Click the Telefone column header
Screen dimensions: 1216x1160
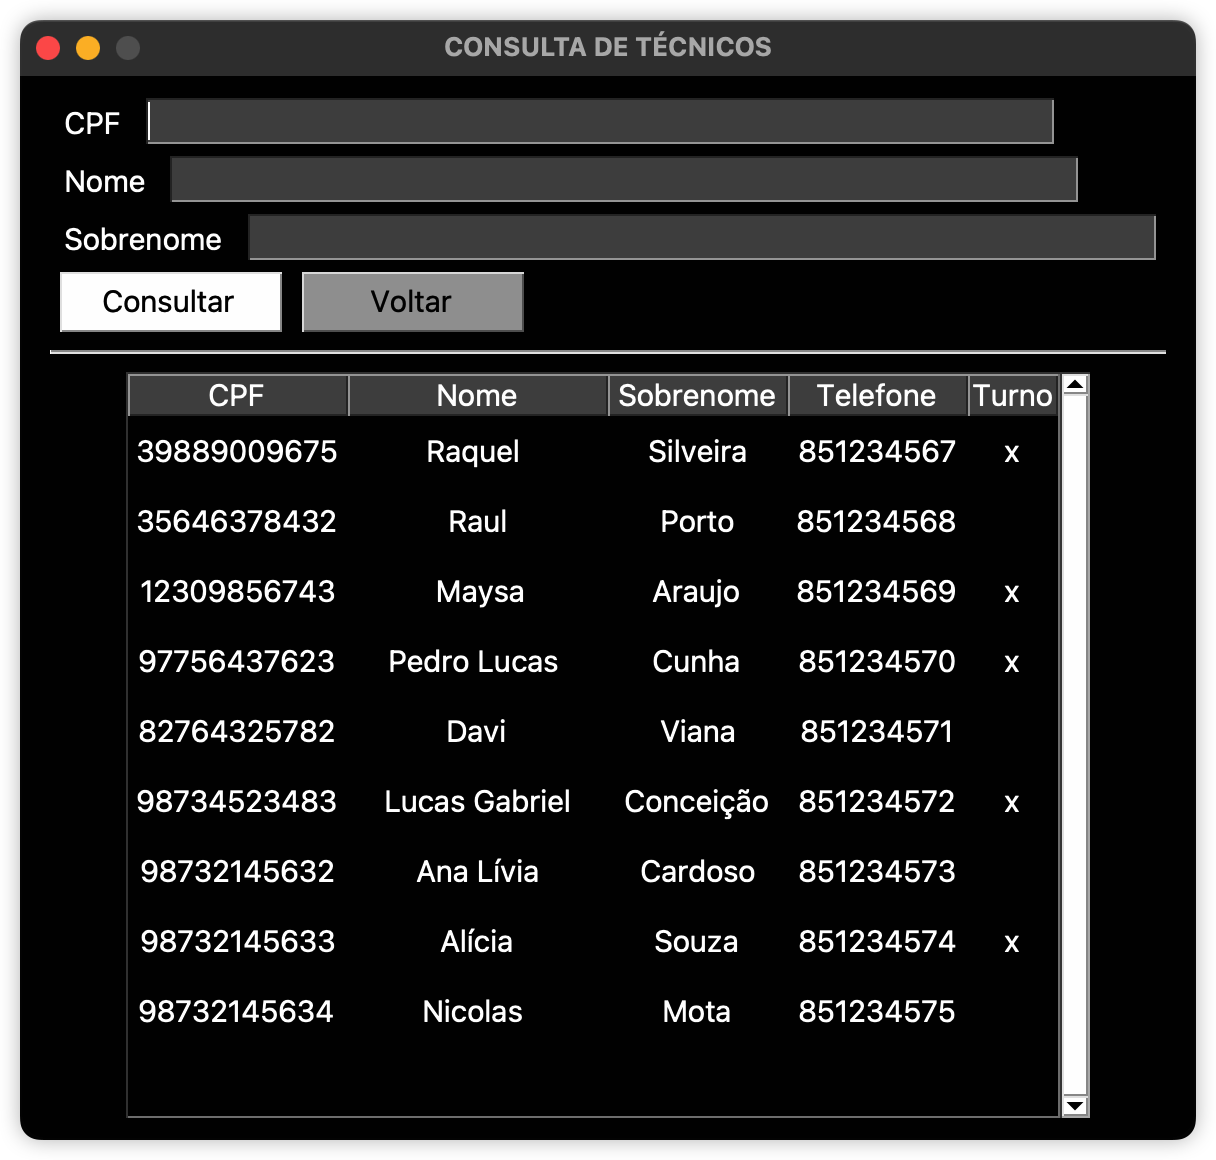878,395
